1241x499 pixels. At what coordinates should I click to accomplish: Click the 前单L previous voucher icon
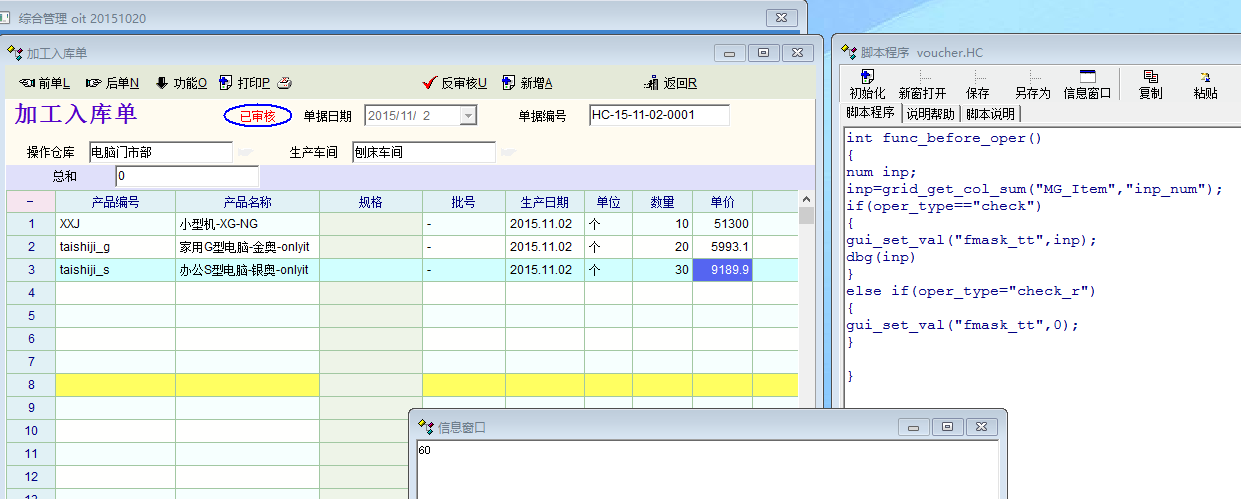point(27,83)
